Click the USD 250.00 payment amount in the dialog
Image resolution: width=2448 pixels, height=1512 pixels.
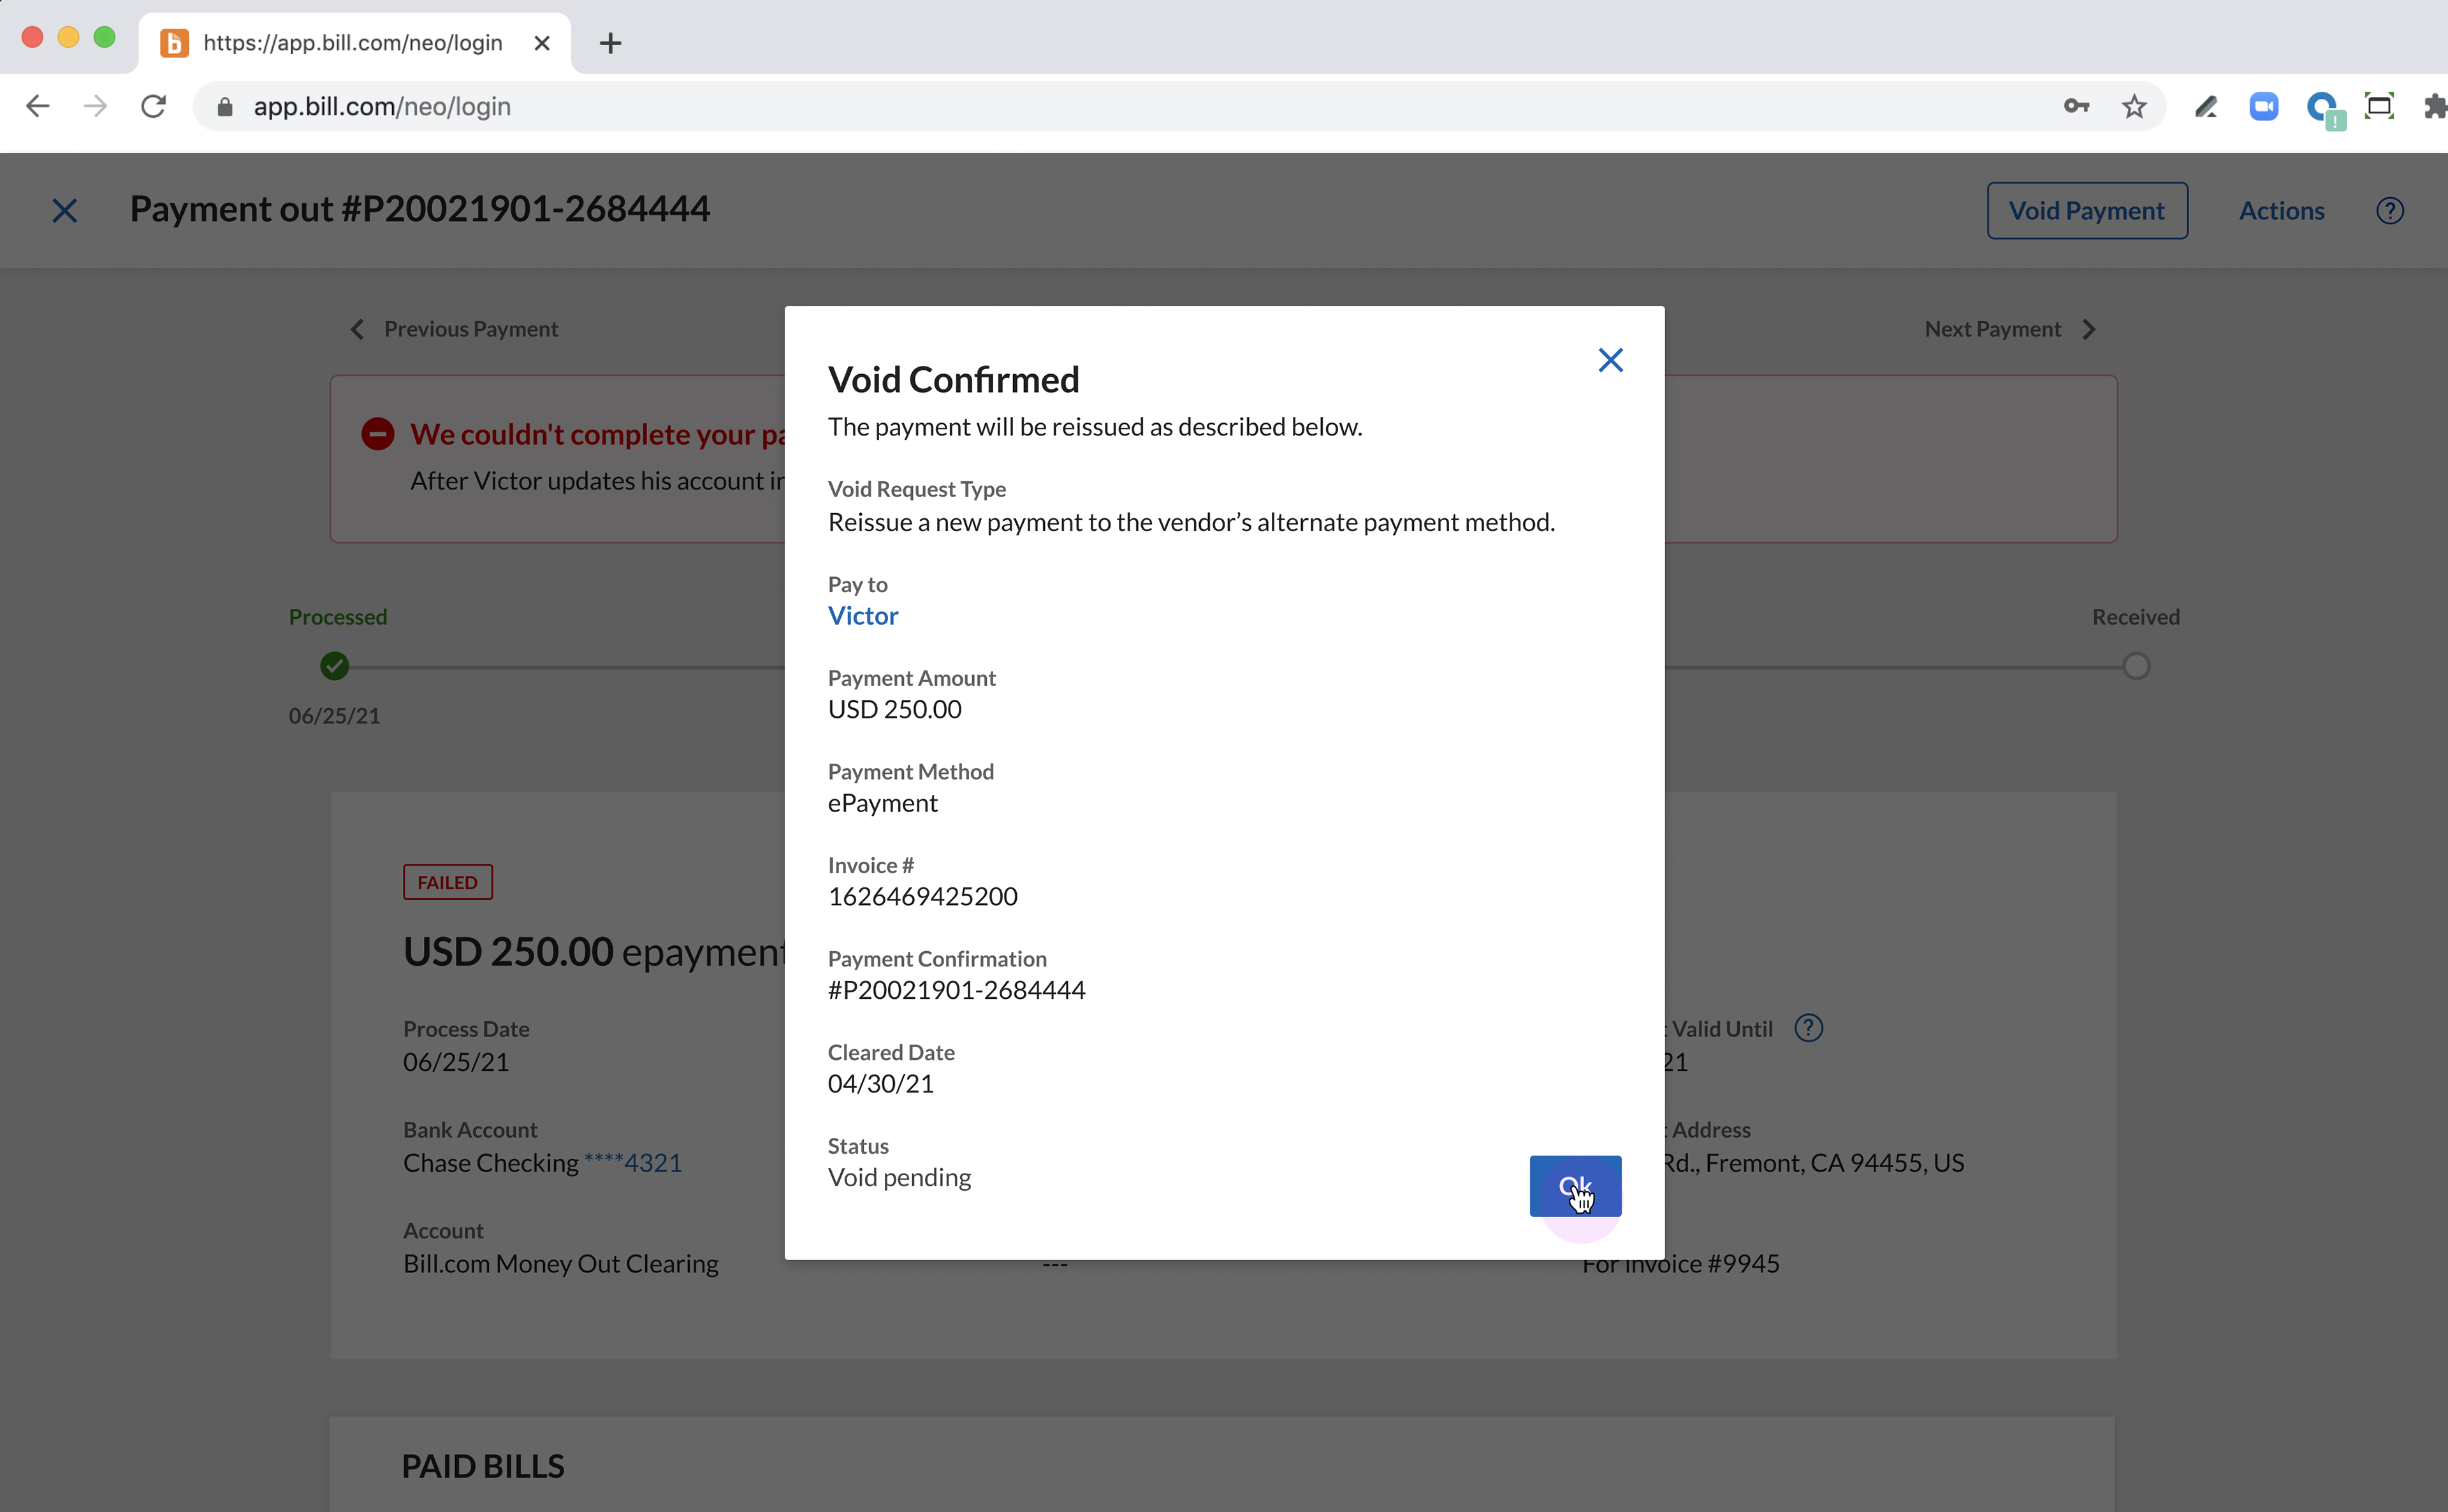[x=895, y=709]
